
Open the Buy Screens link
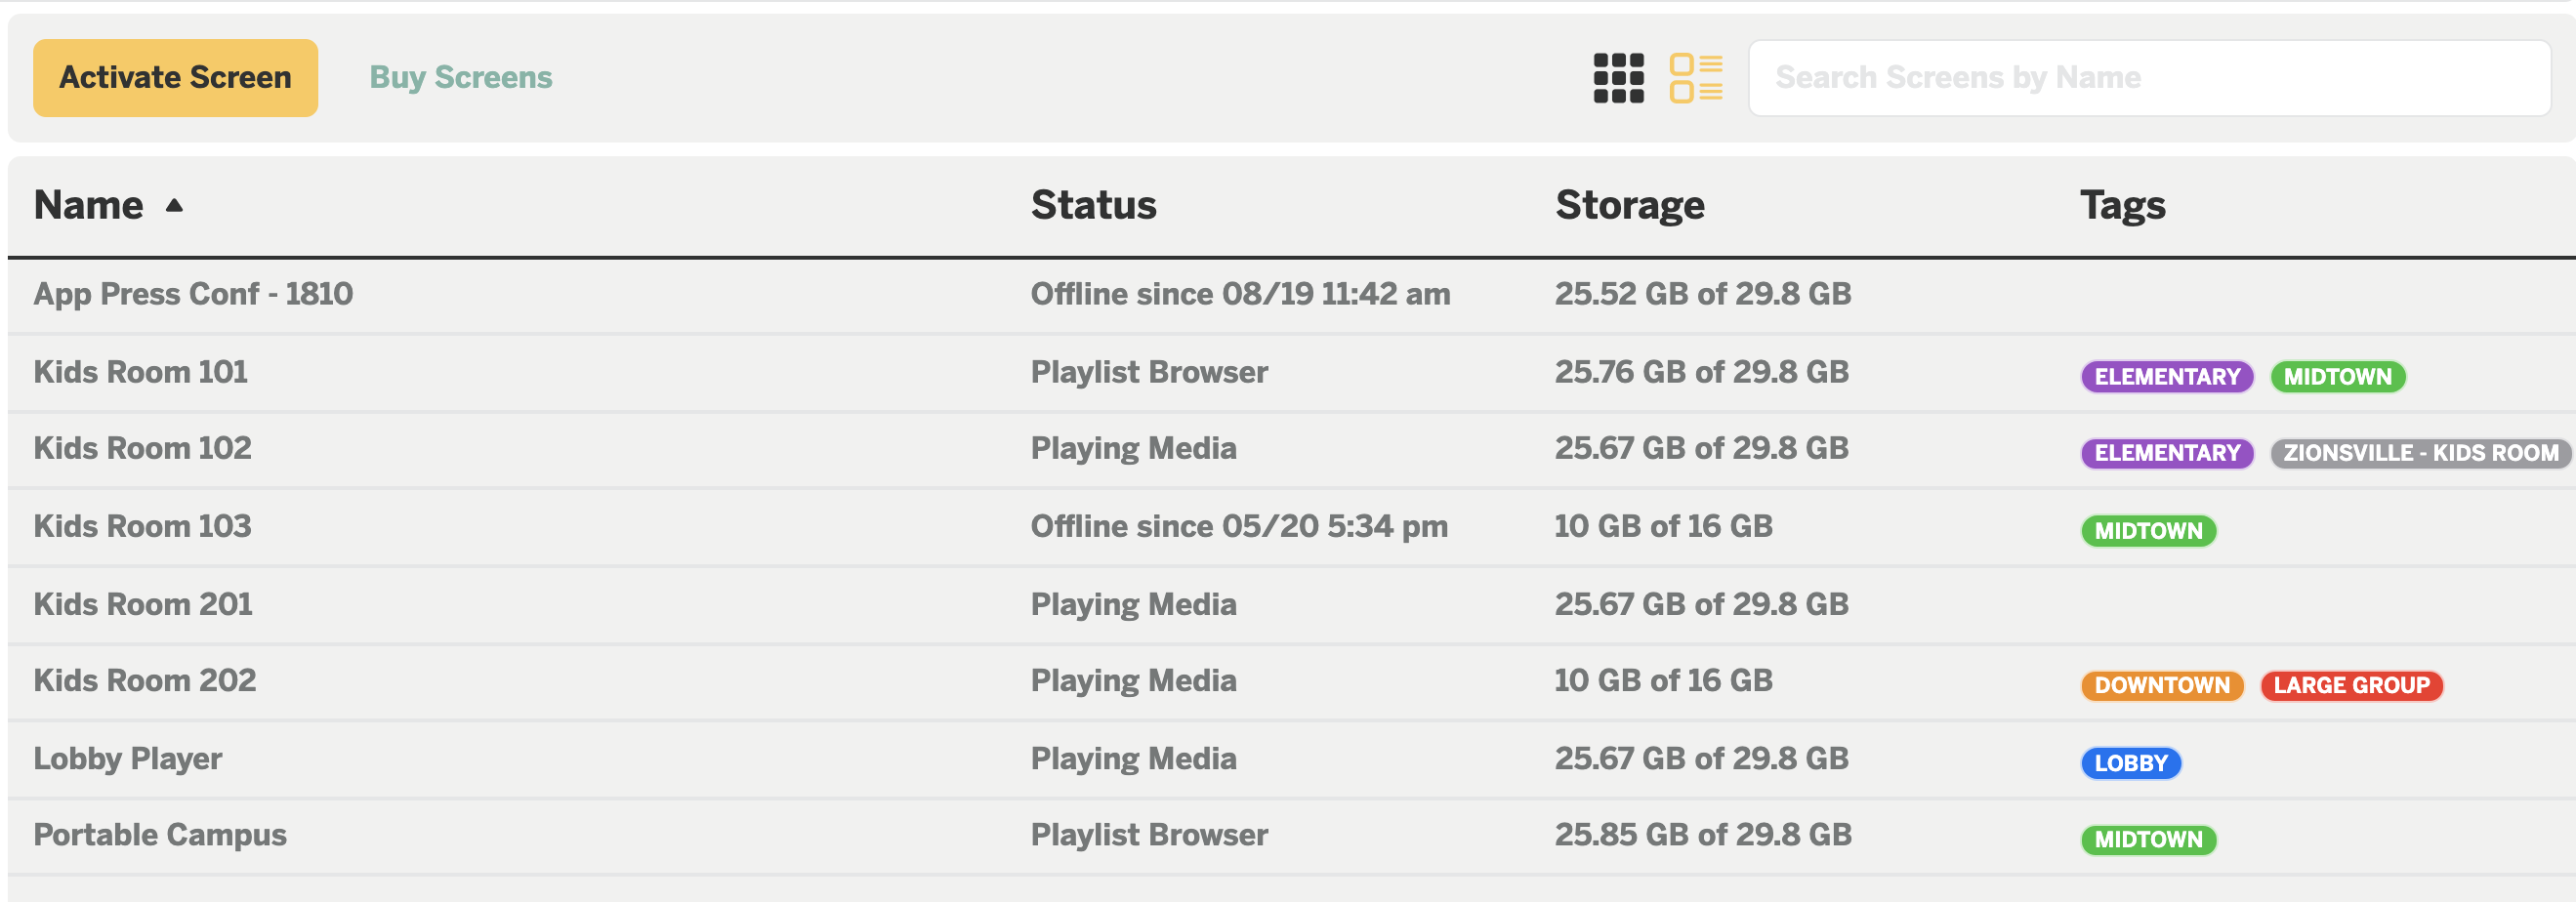coord(460,78)
